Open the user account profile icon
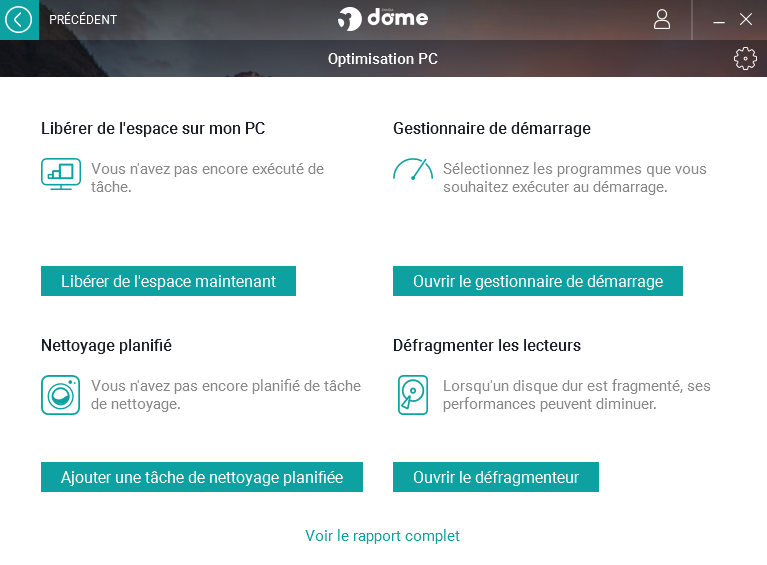Screen dimensions: 767x565 (662, 19)
